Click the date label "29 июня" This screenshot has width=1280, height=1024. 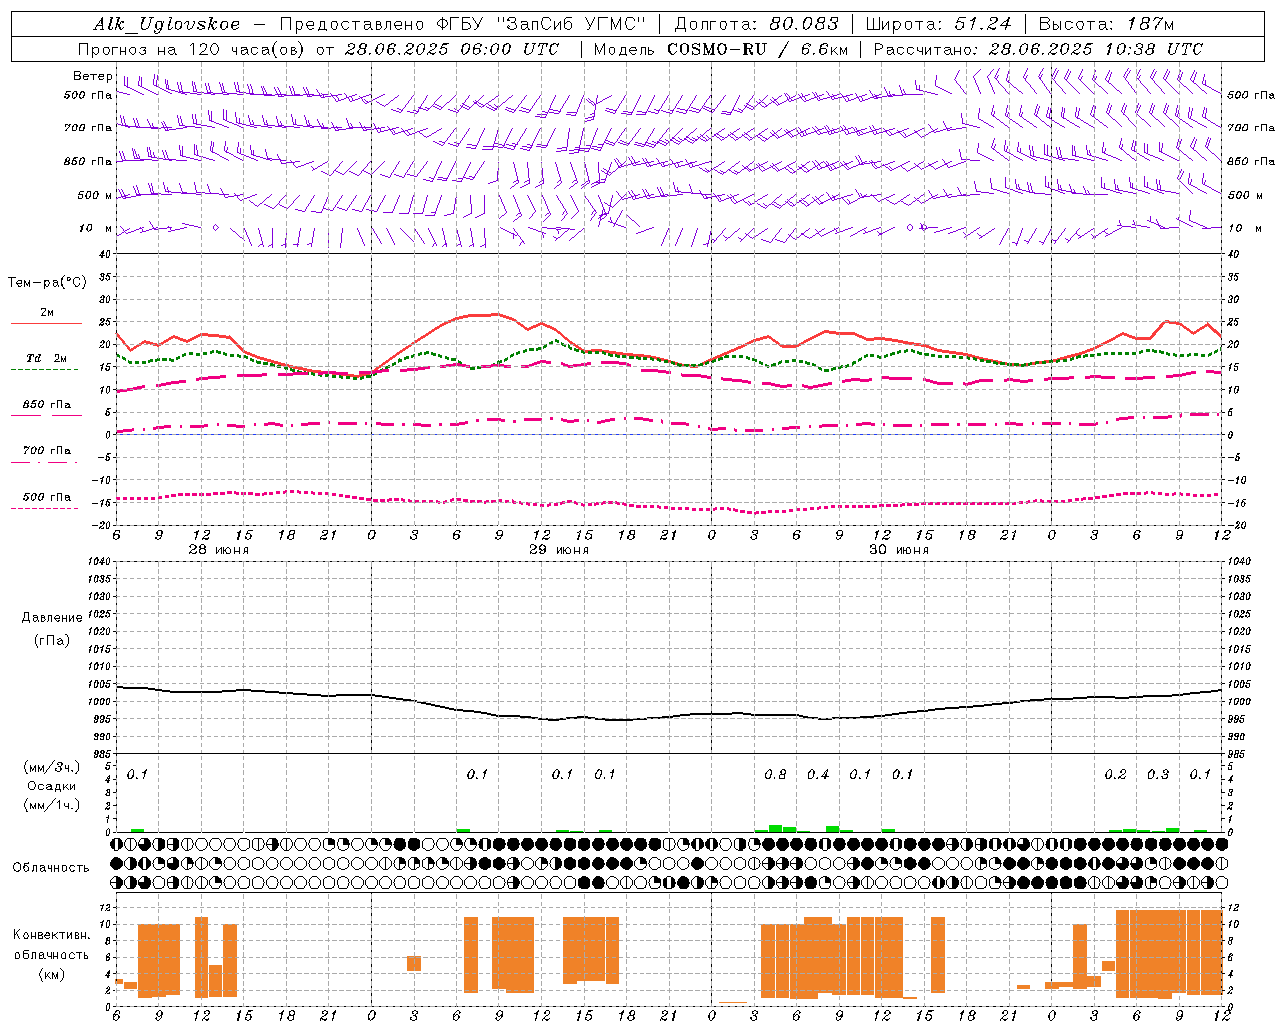559,550
